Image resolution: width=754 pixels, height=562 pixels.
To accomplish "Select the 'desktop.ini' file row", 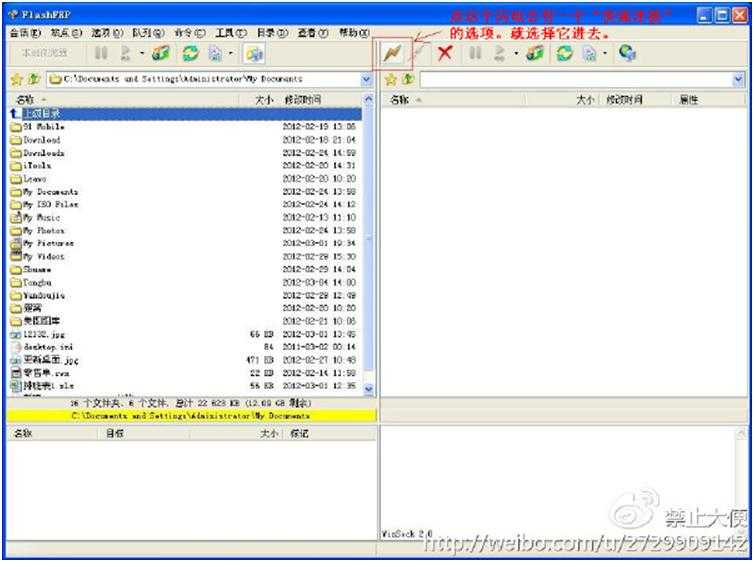I will point(186,347).
